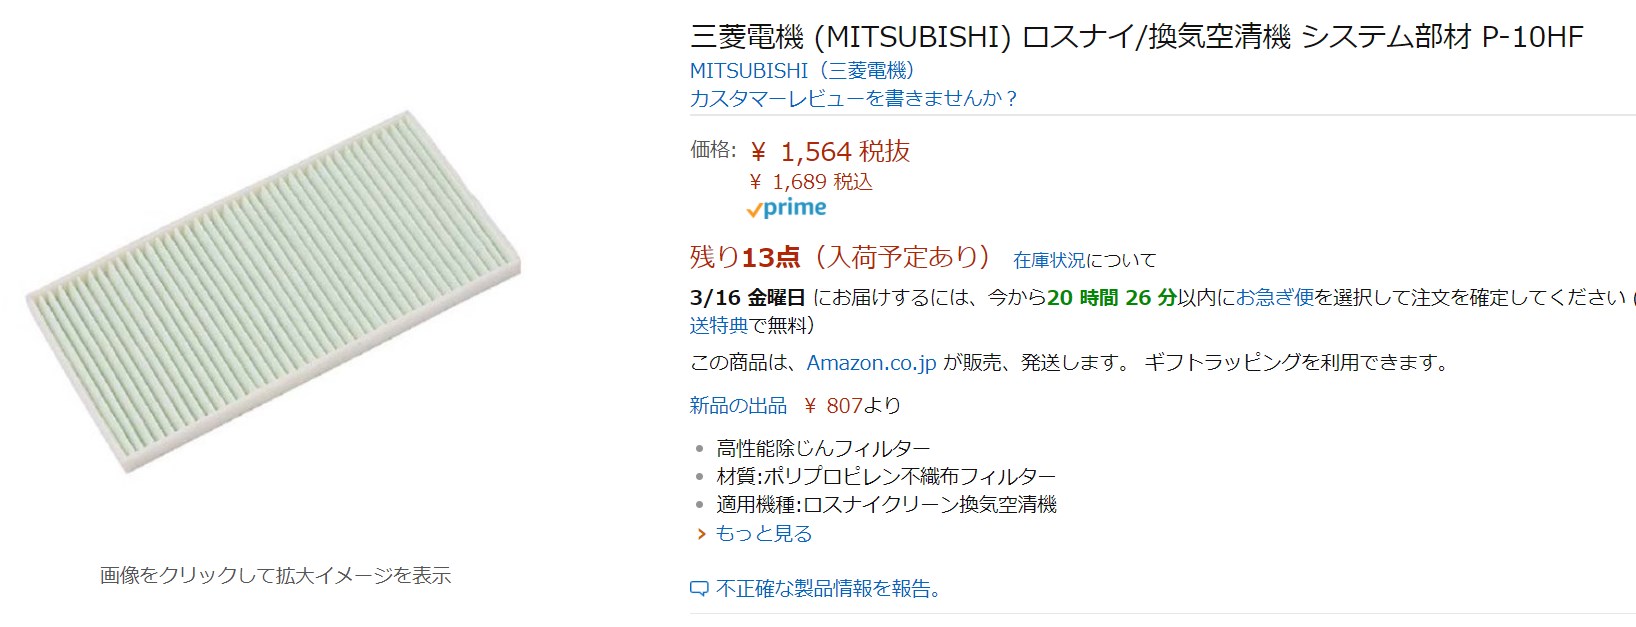
Task: Open the MITSUBISHI（三菱電機） brand link
Action: point(802,71)
